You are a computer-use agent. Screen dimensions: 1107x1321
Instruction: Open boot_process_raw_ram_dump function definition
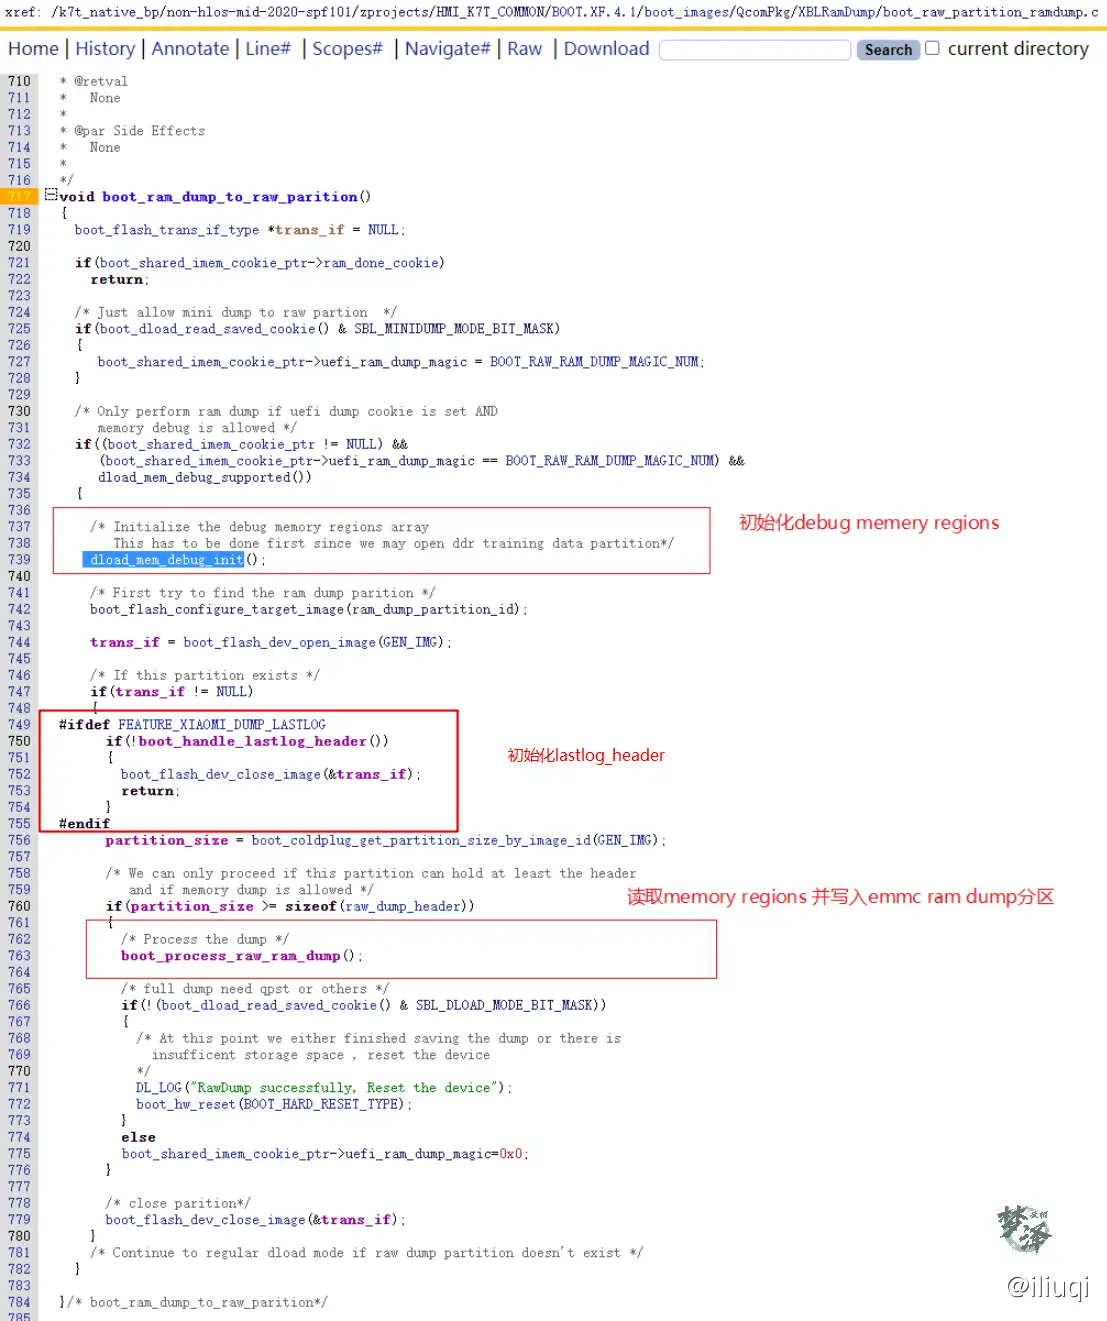point(230,956)
